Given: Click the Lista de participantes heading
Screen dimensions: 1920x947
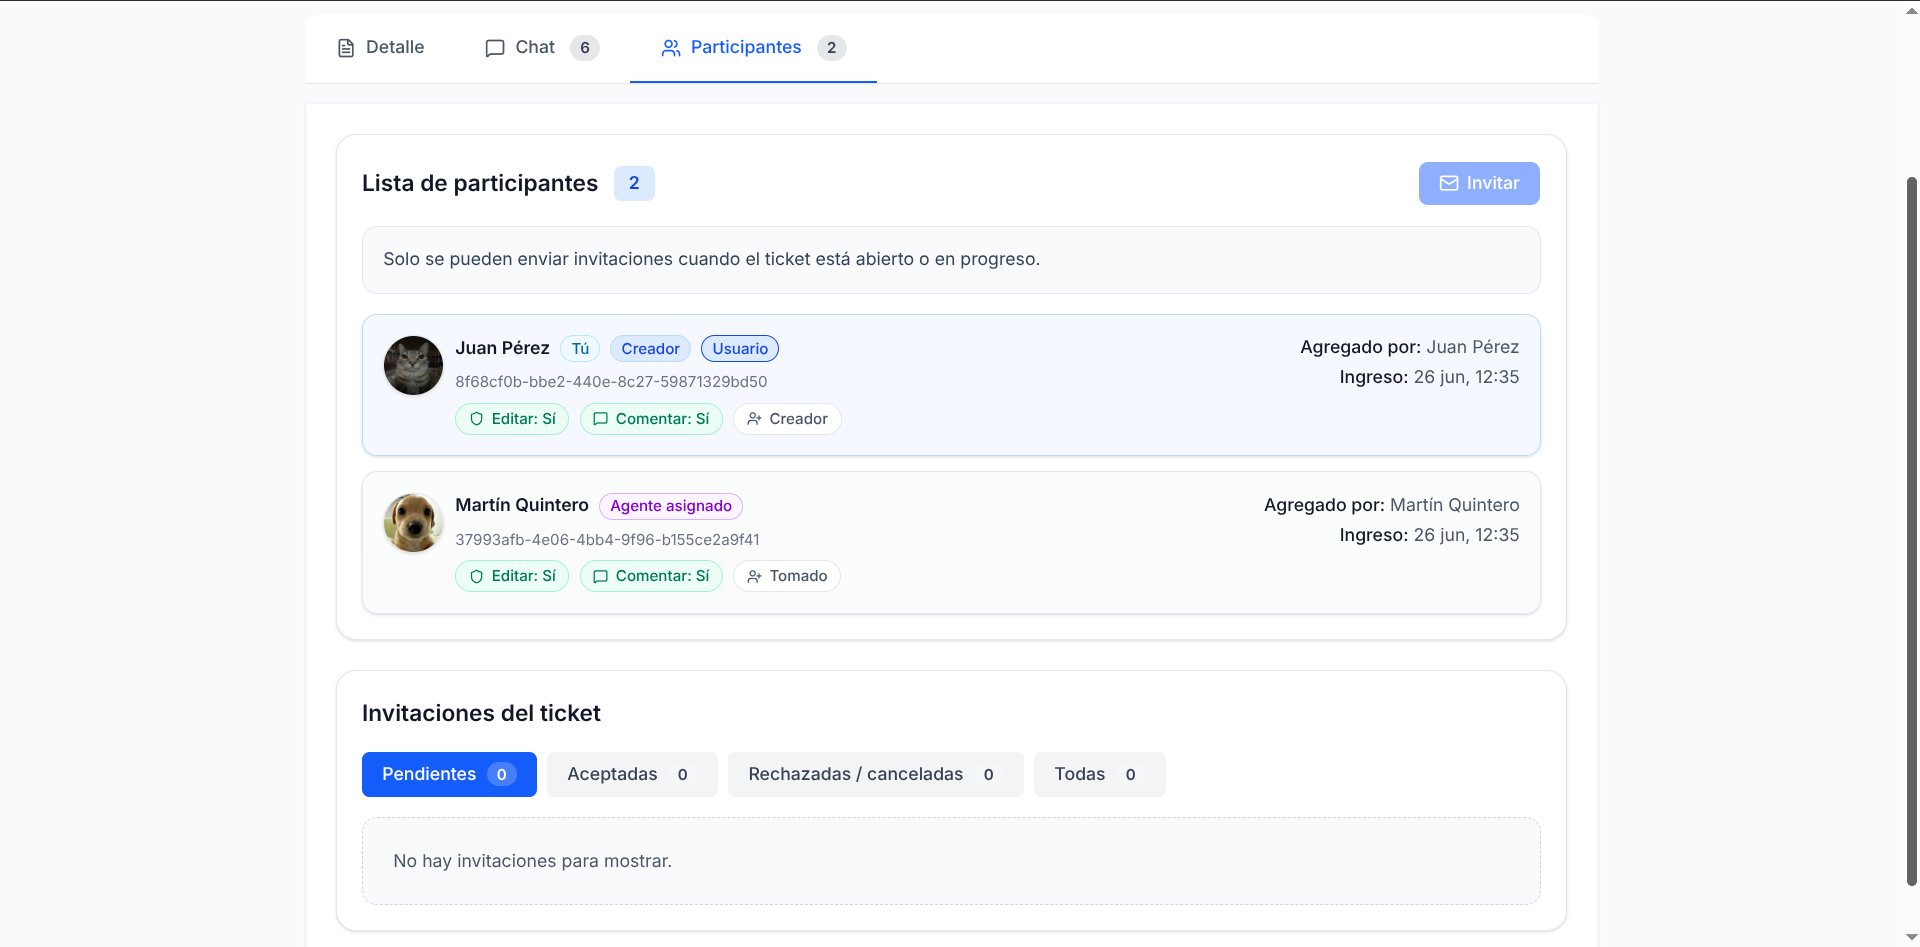Looking at the screenshot, I should [480, 183].
